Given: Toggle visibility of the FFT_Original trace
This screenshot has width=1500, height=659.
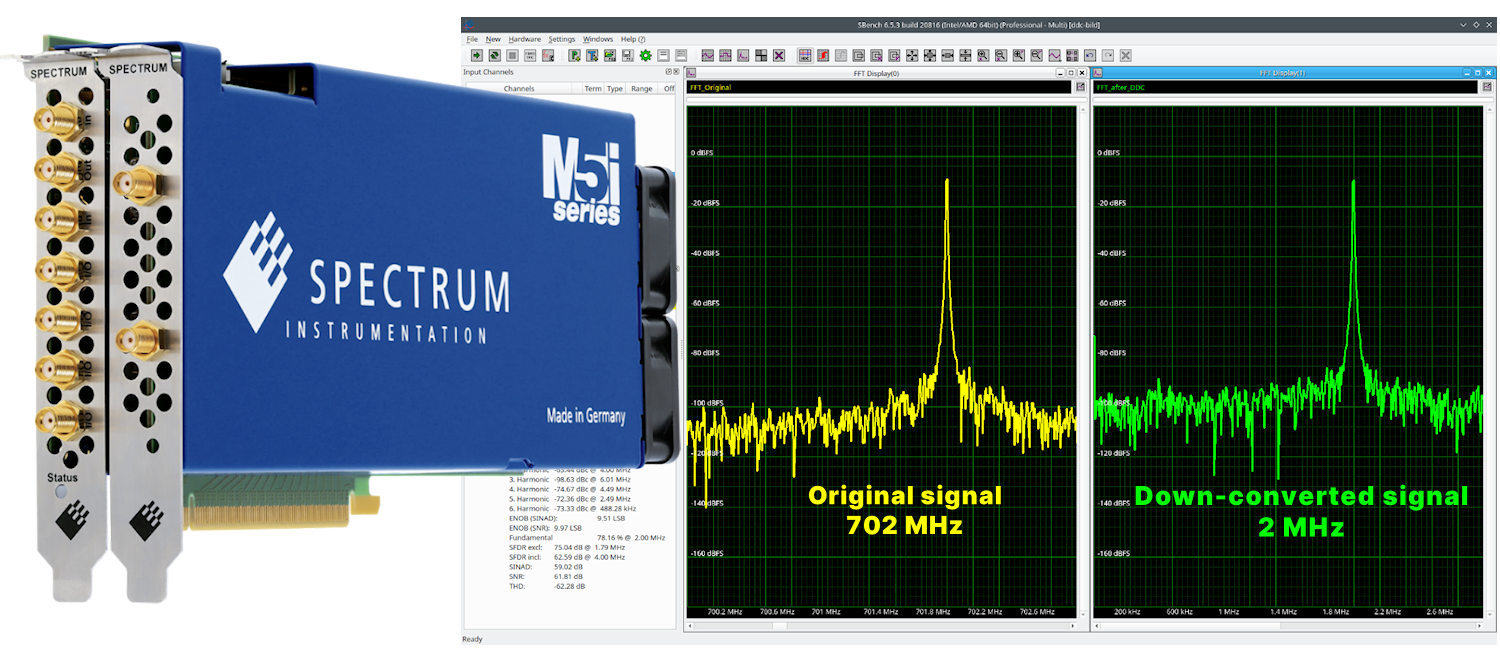Looking at the screenshot, I should click(x=710, y=87).
